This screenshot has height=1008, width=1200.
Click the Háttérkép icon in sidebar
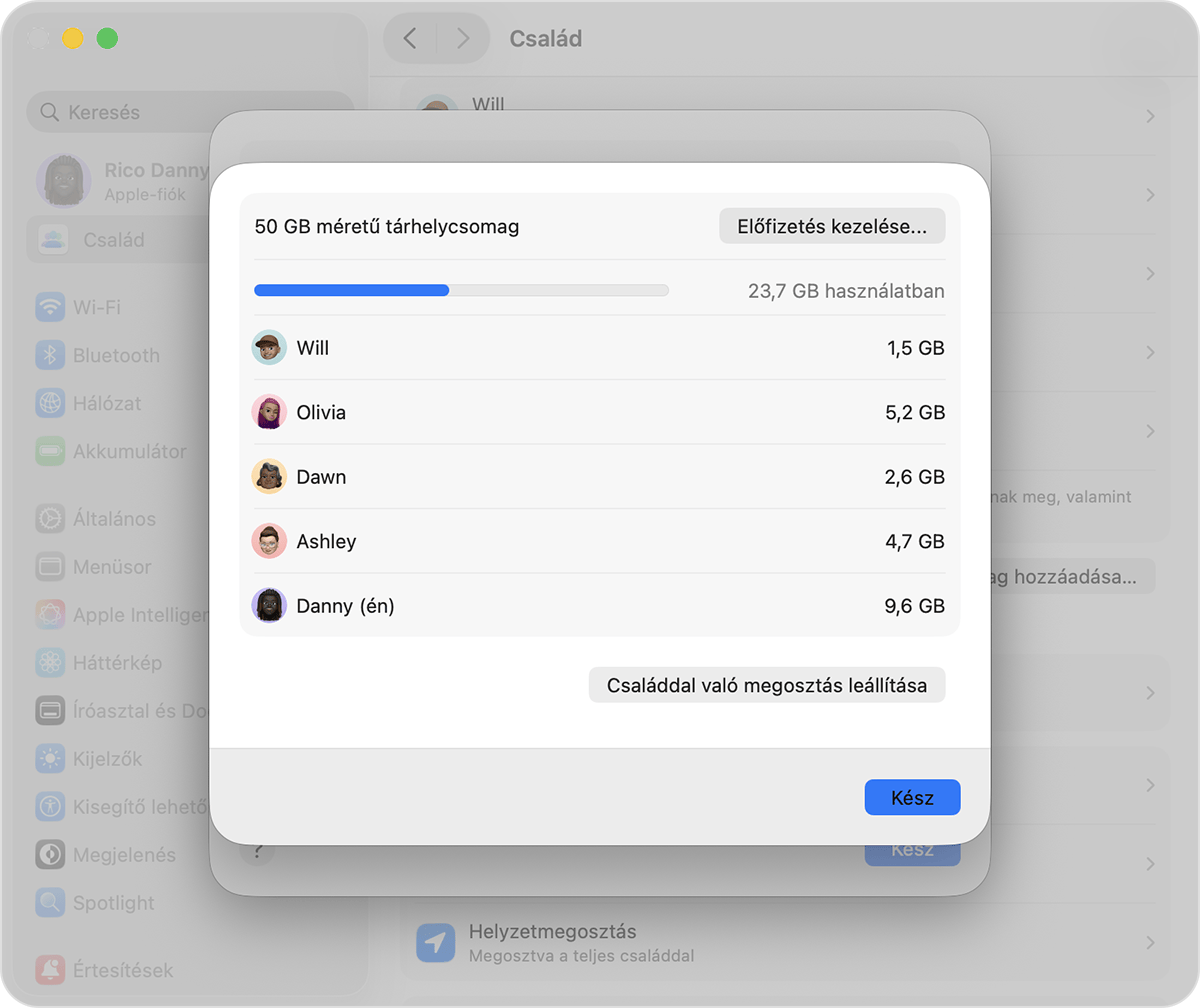pos(50,663)
